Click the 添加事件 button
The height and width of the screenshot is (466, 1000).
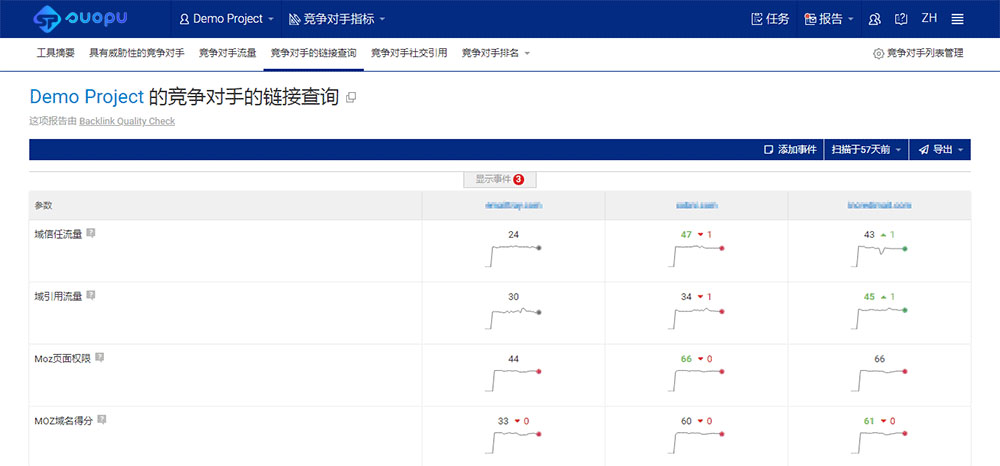[x=790, y=150]
